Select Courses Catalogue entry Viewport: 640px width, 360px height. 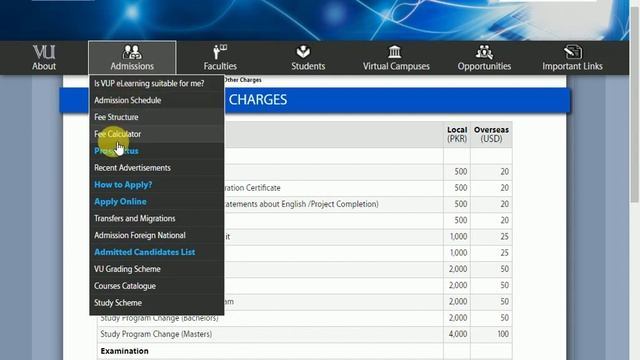point(124,286)
